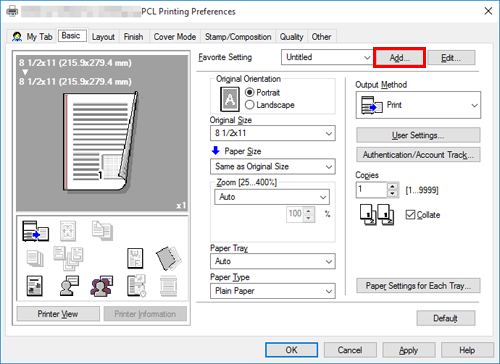Open Paper Settings for Each Tray
500x364 pixels.
pyautogui.click(x=418, y=286)
